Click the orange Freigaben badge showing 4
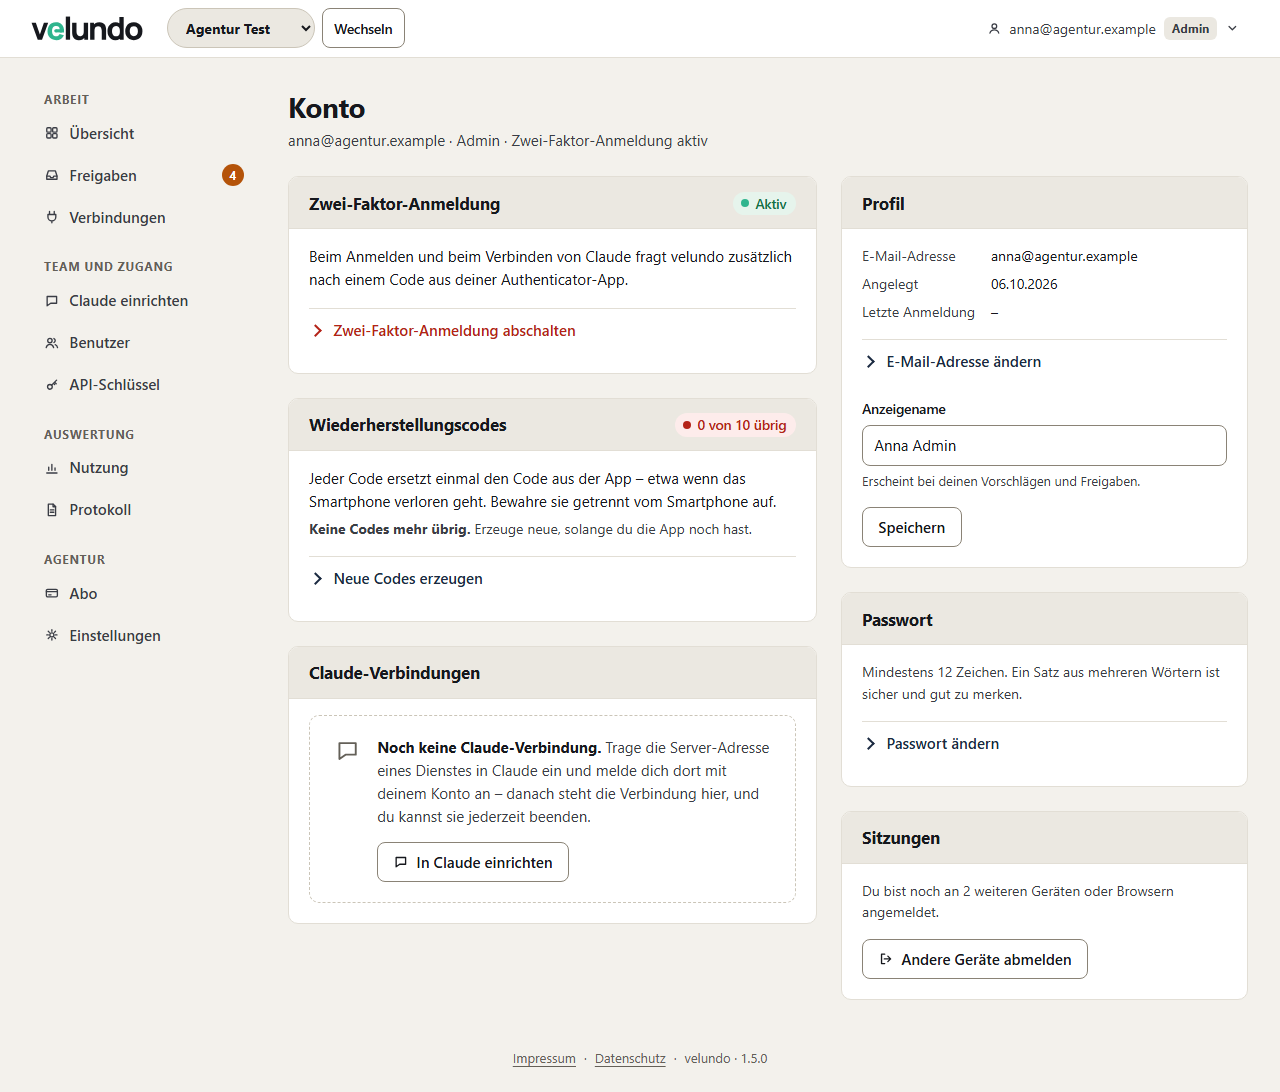Image resolution: width=1280 pixels, height=1092 pixels. [x=233, y=175]
